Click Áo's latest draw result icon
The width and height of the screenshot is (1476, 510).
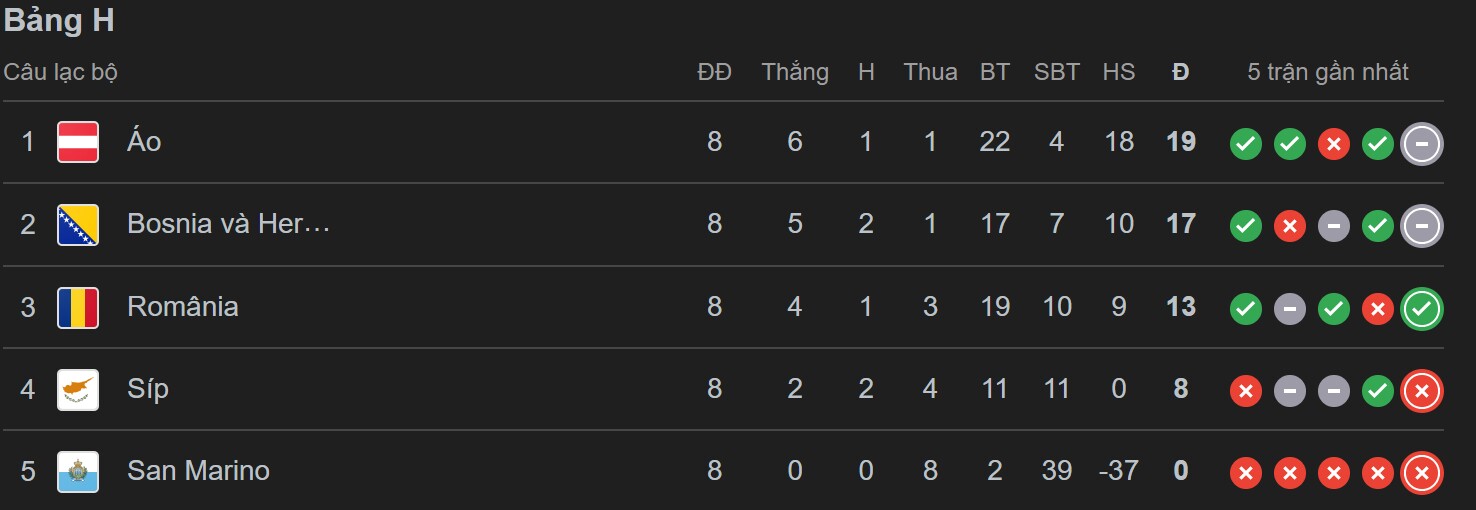[x=1421, y=144]
